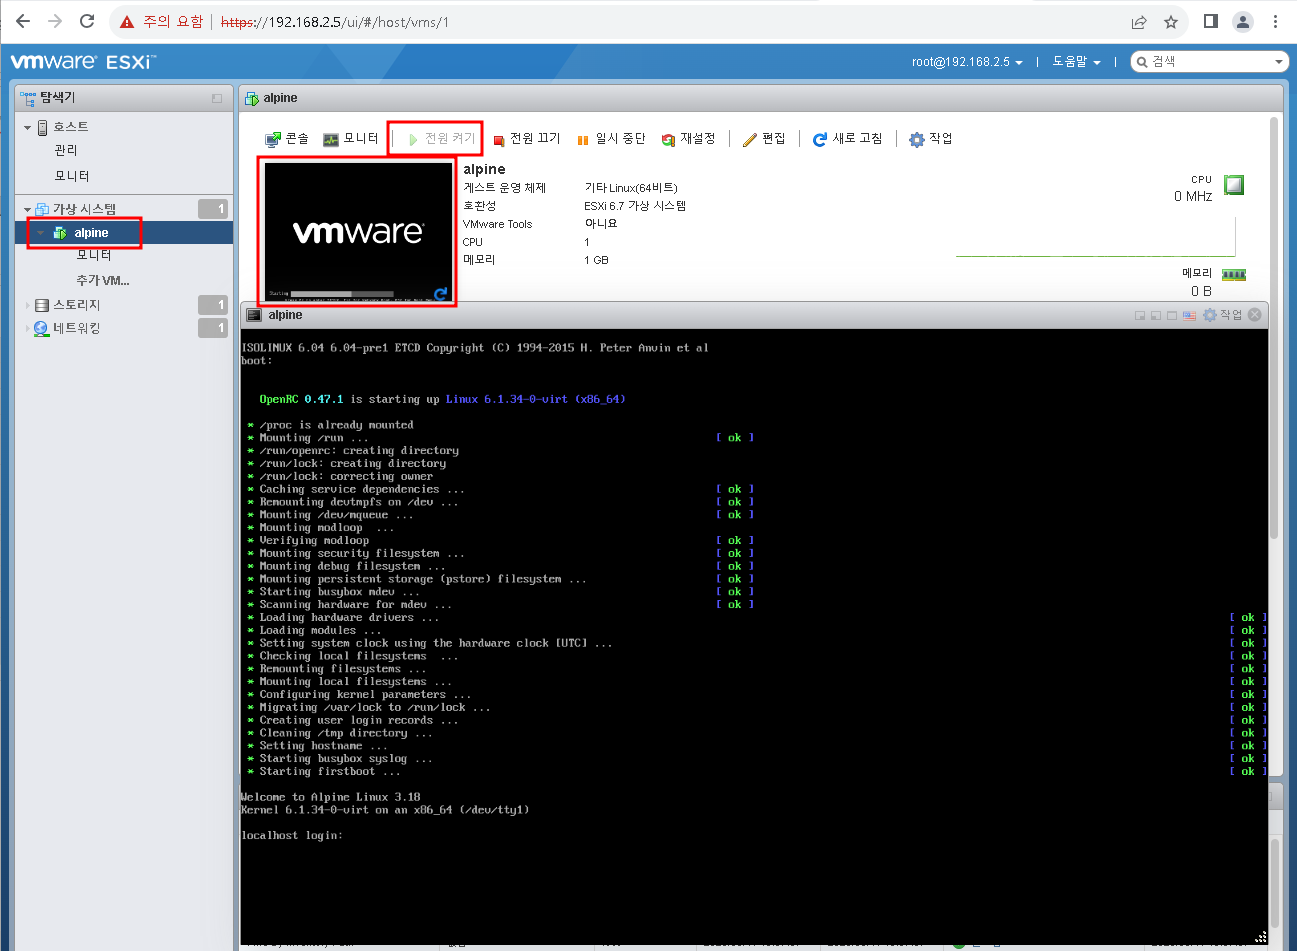Click the 편집 edit button
Viewport: 1297px width, 951px height.
[764, 139]
